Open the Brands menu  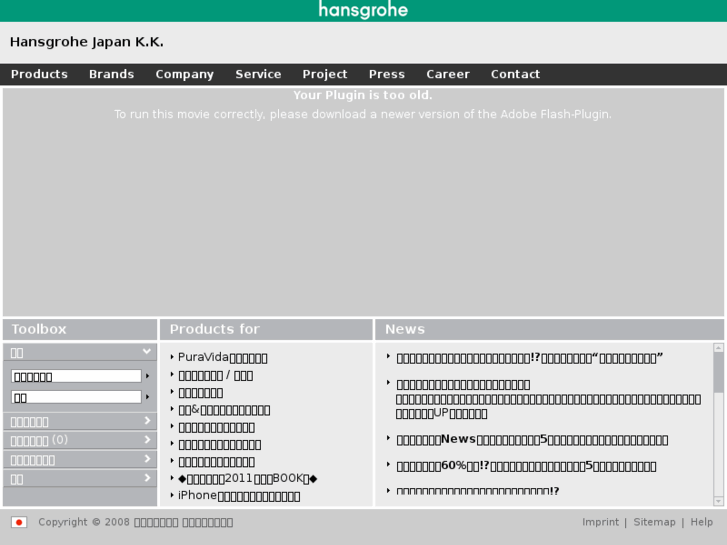(x=111, y=74)
